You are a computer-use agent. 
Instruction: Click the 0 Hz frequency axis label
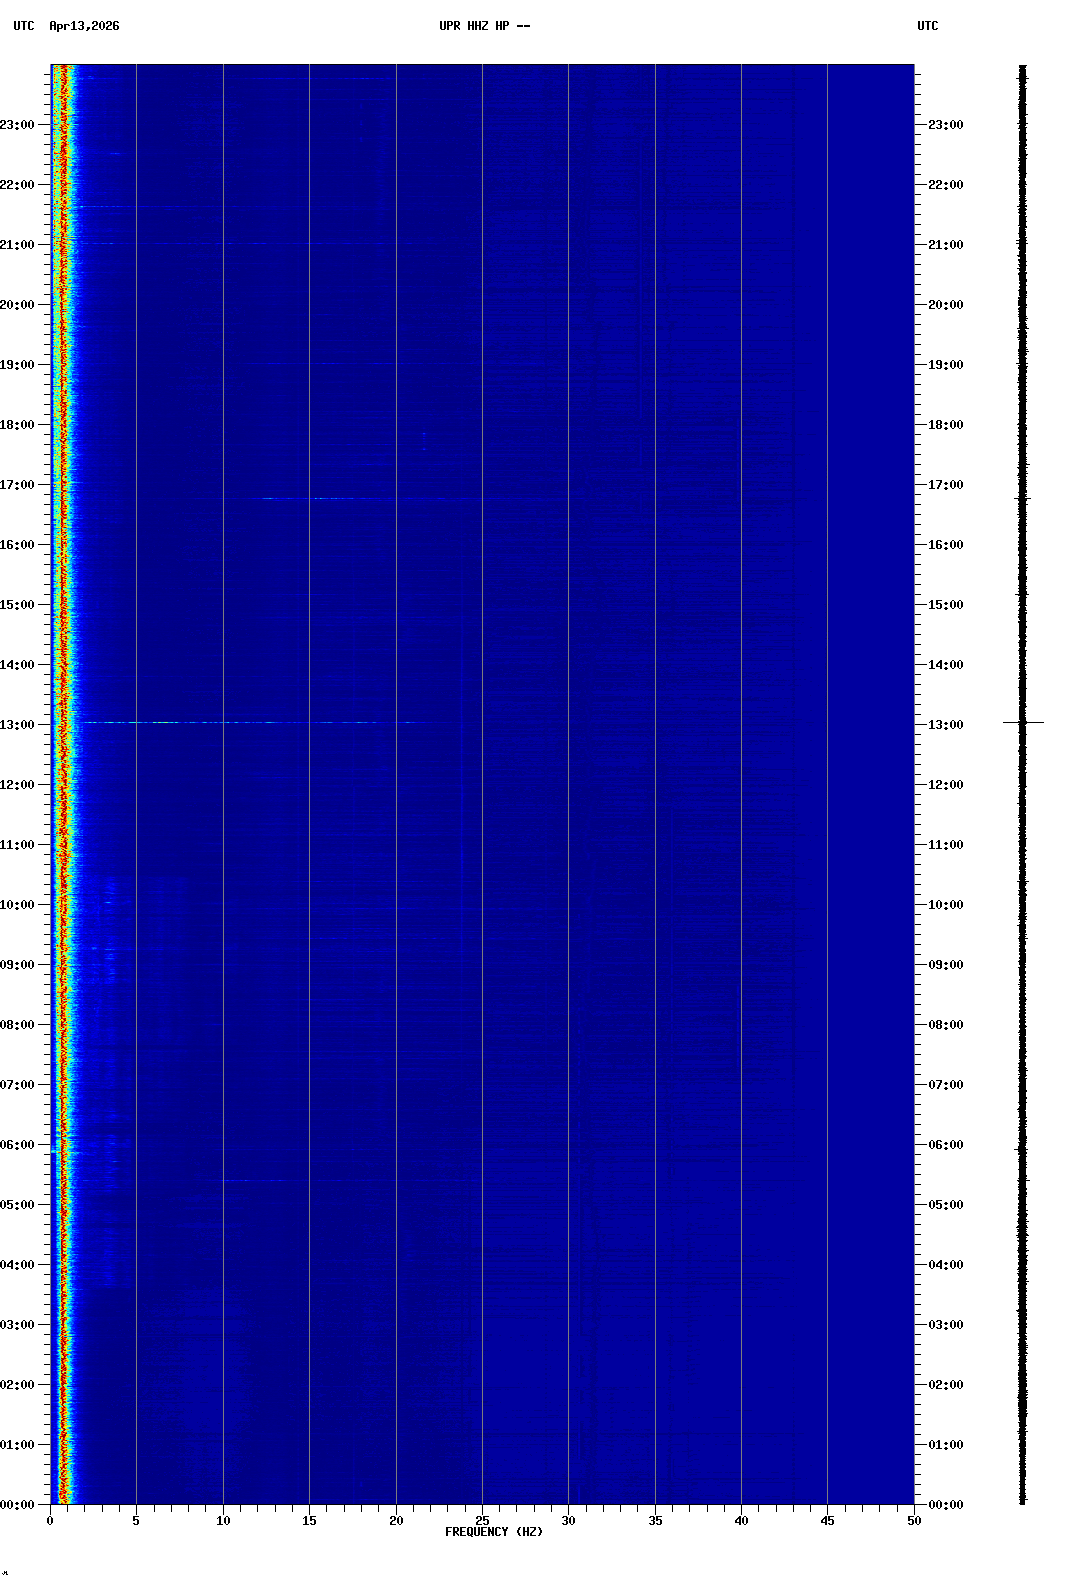click(50, 1521)
